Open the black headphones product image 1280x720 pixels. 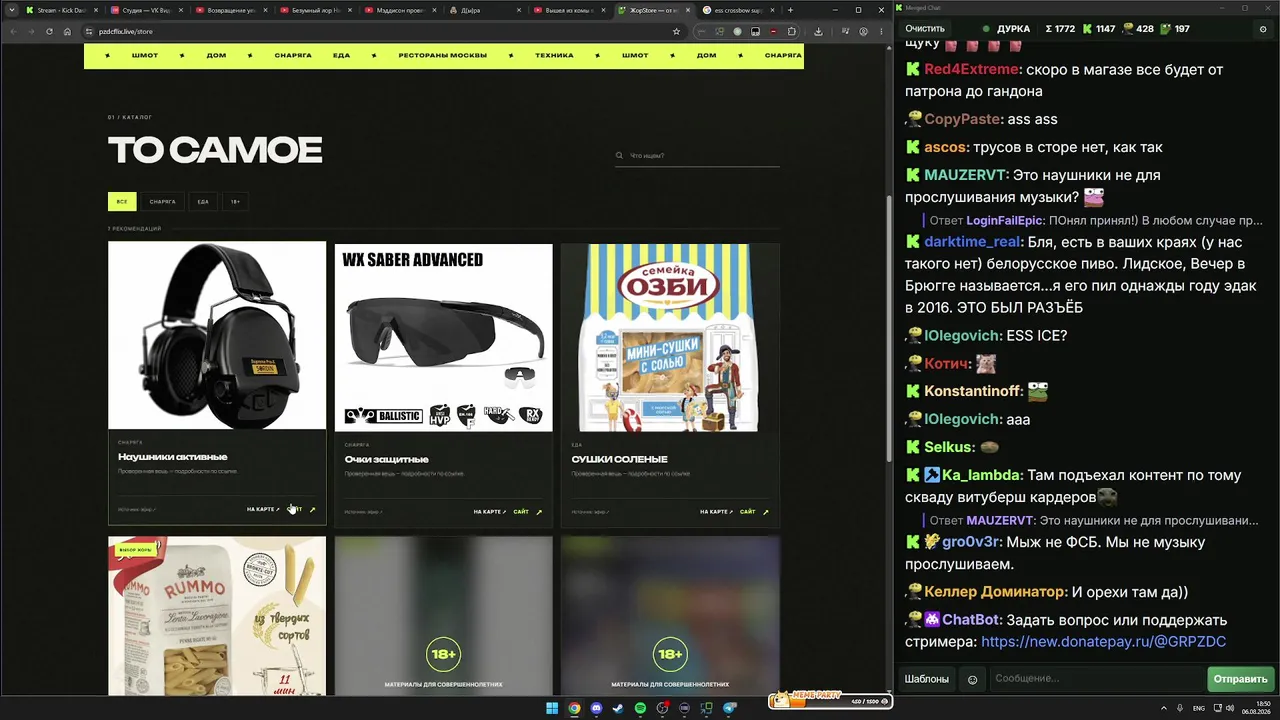tap(217, 335)
